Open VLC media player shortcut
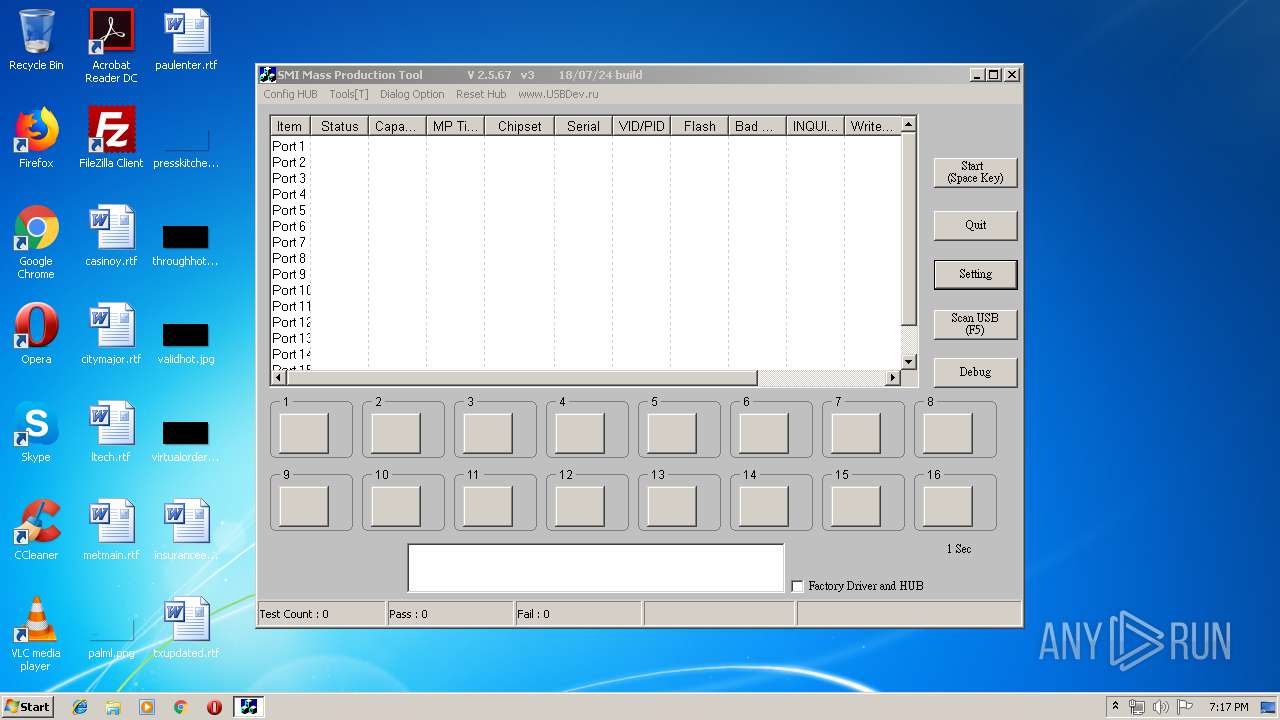The image size is (1280, 720). pyautogui.click(x=36, y=634)
